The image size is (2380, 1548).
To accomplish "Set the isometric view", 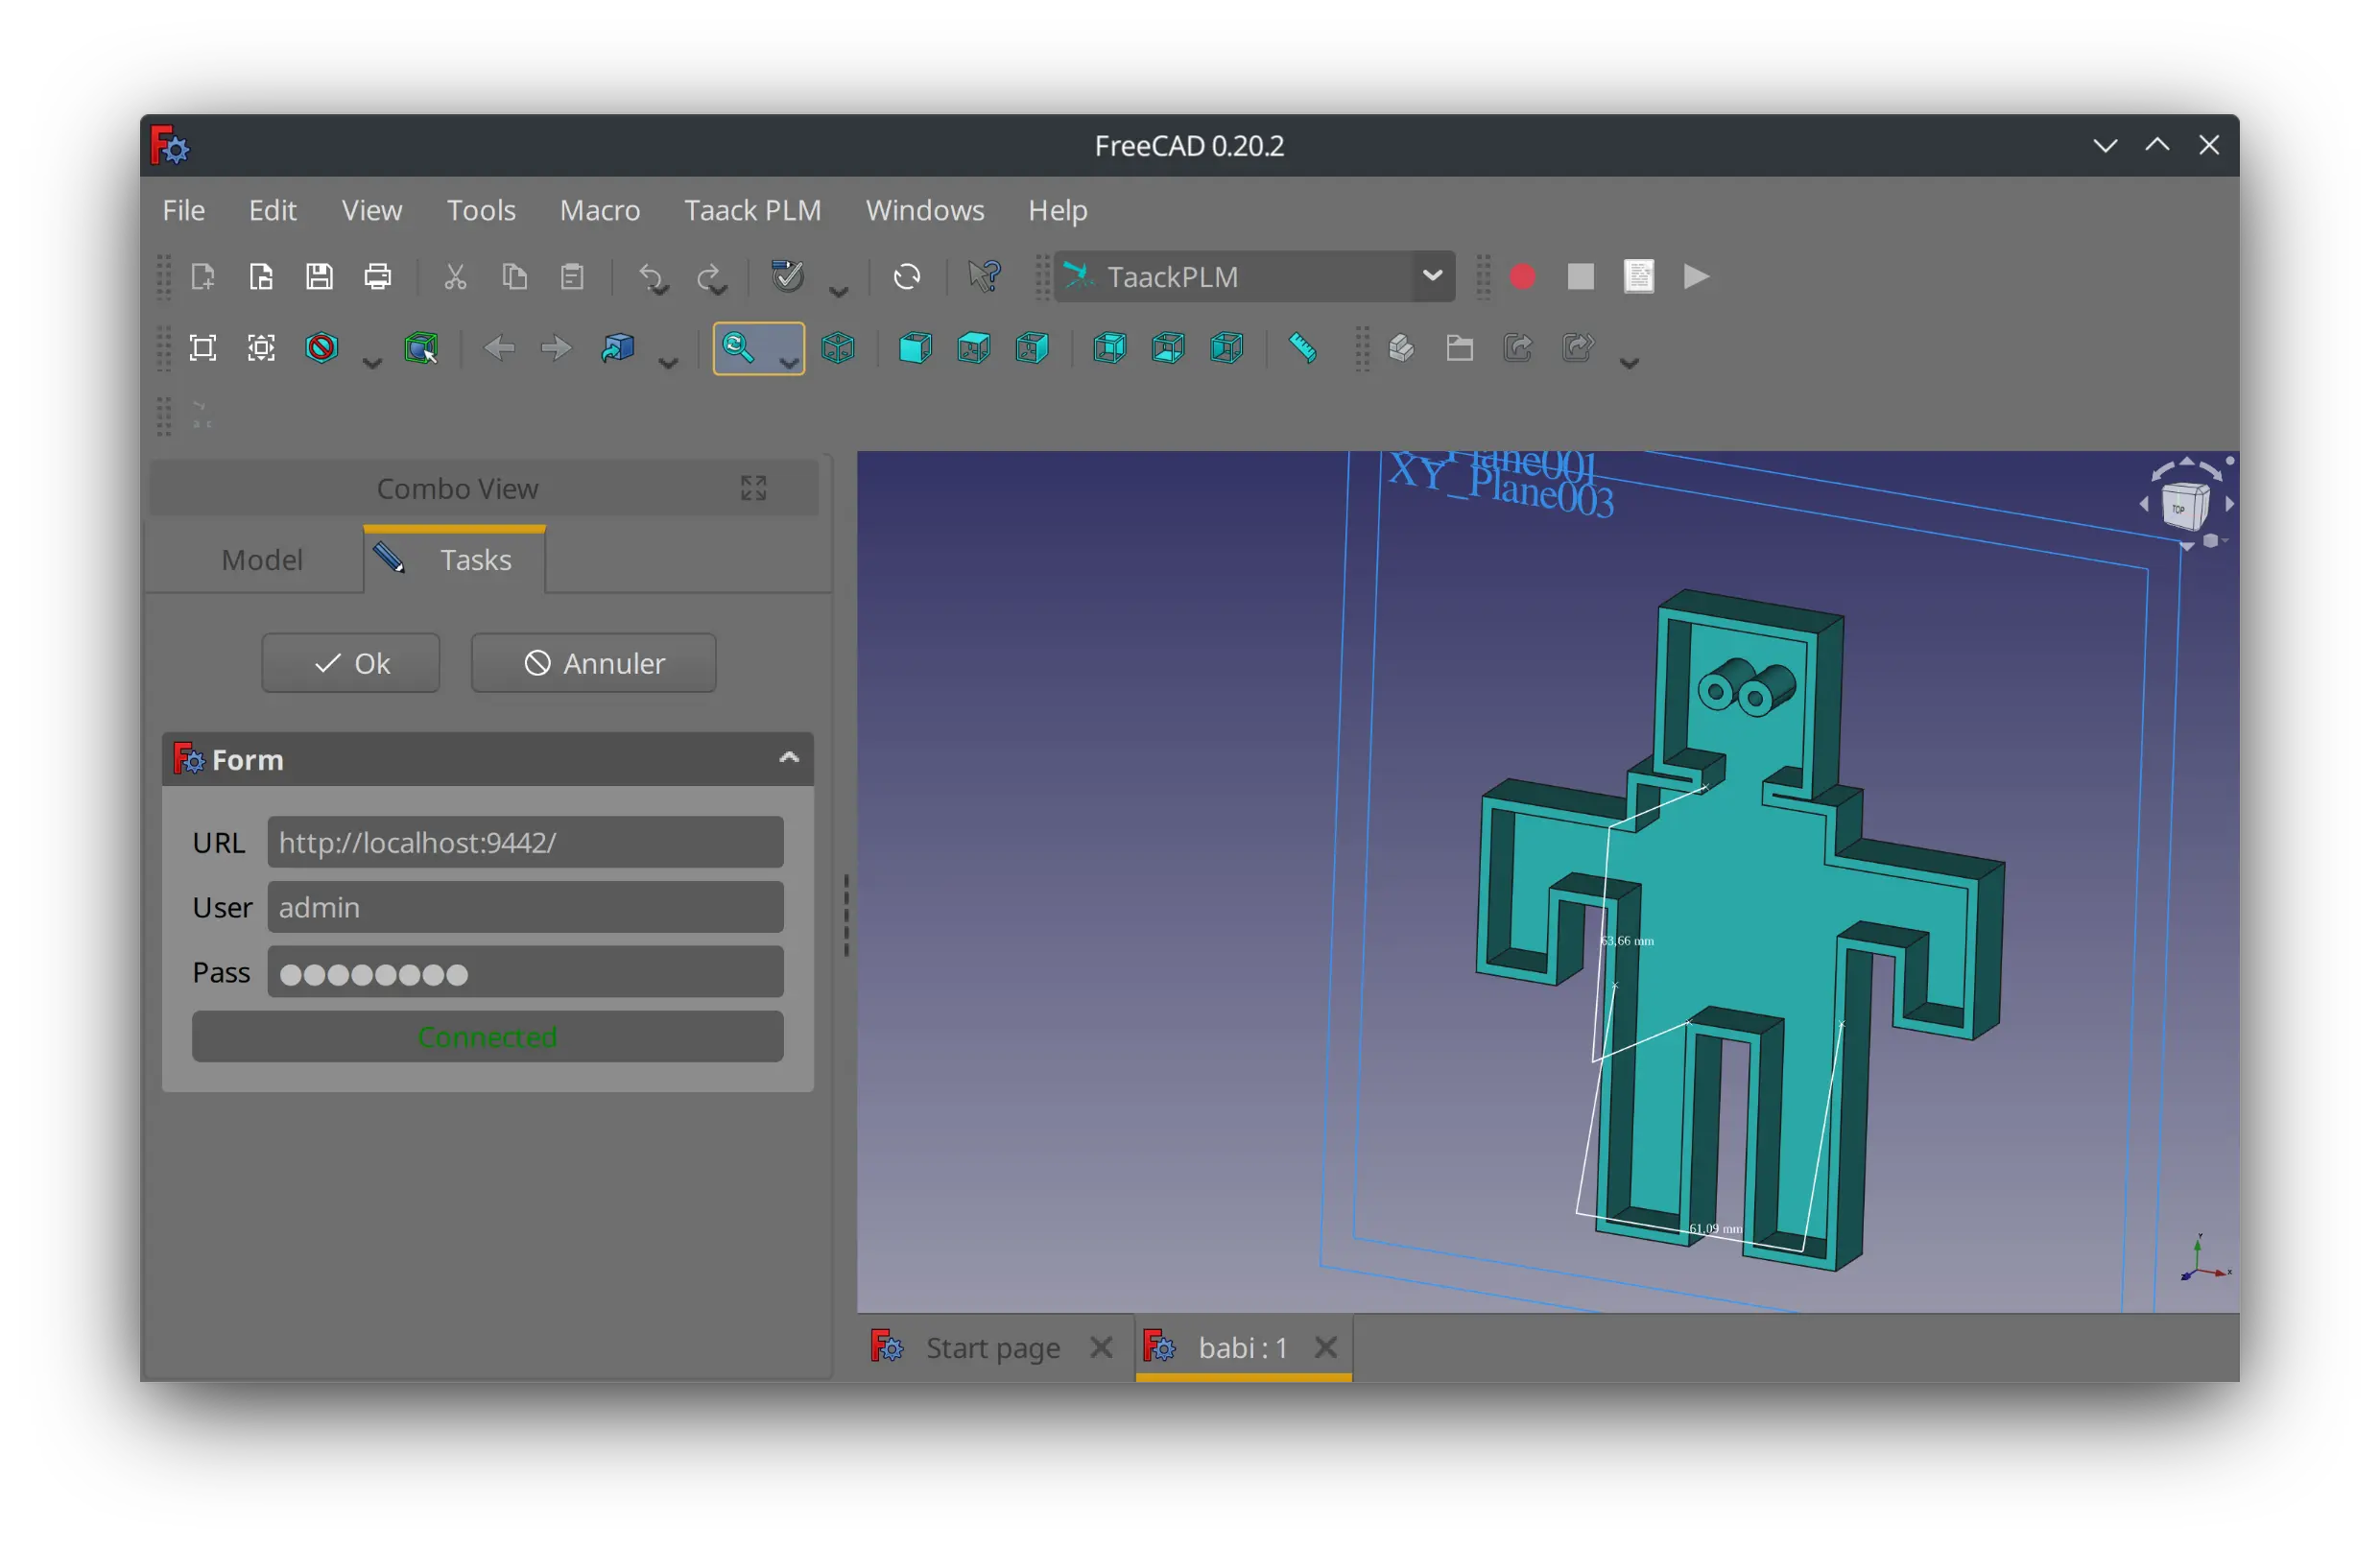I will click(x=838, y=348).
